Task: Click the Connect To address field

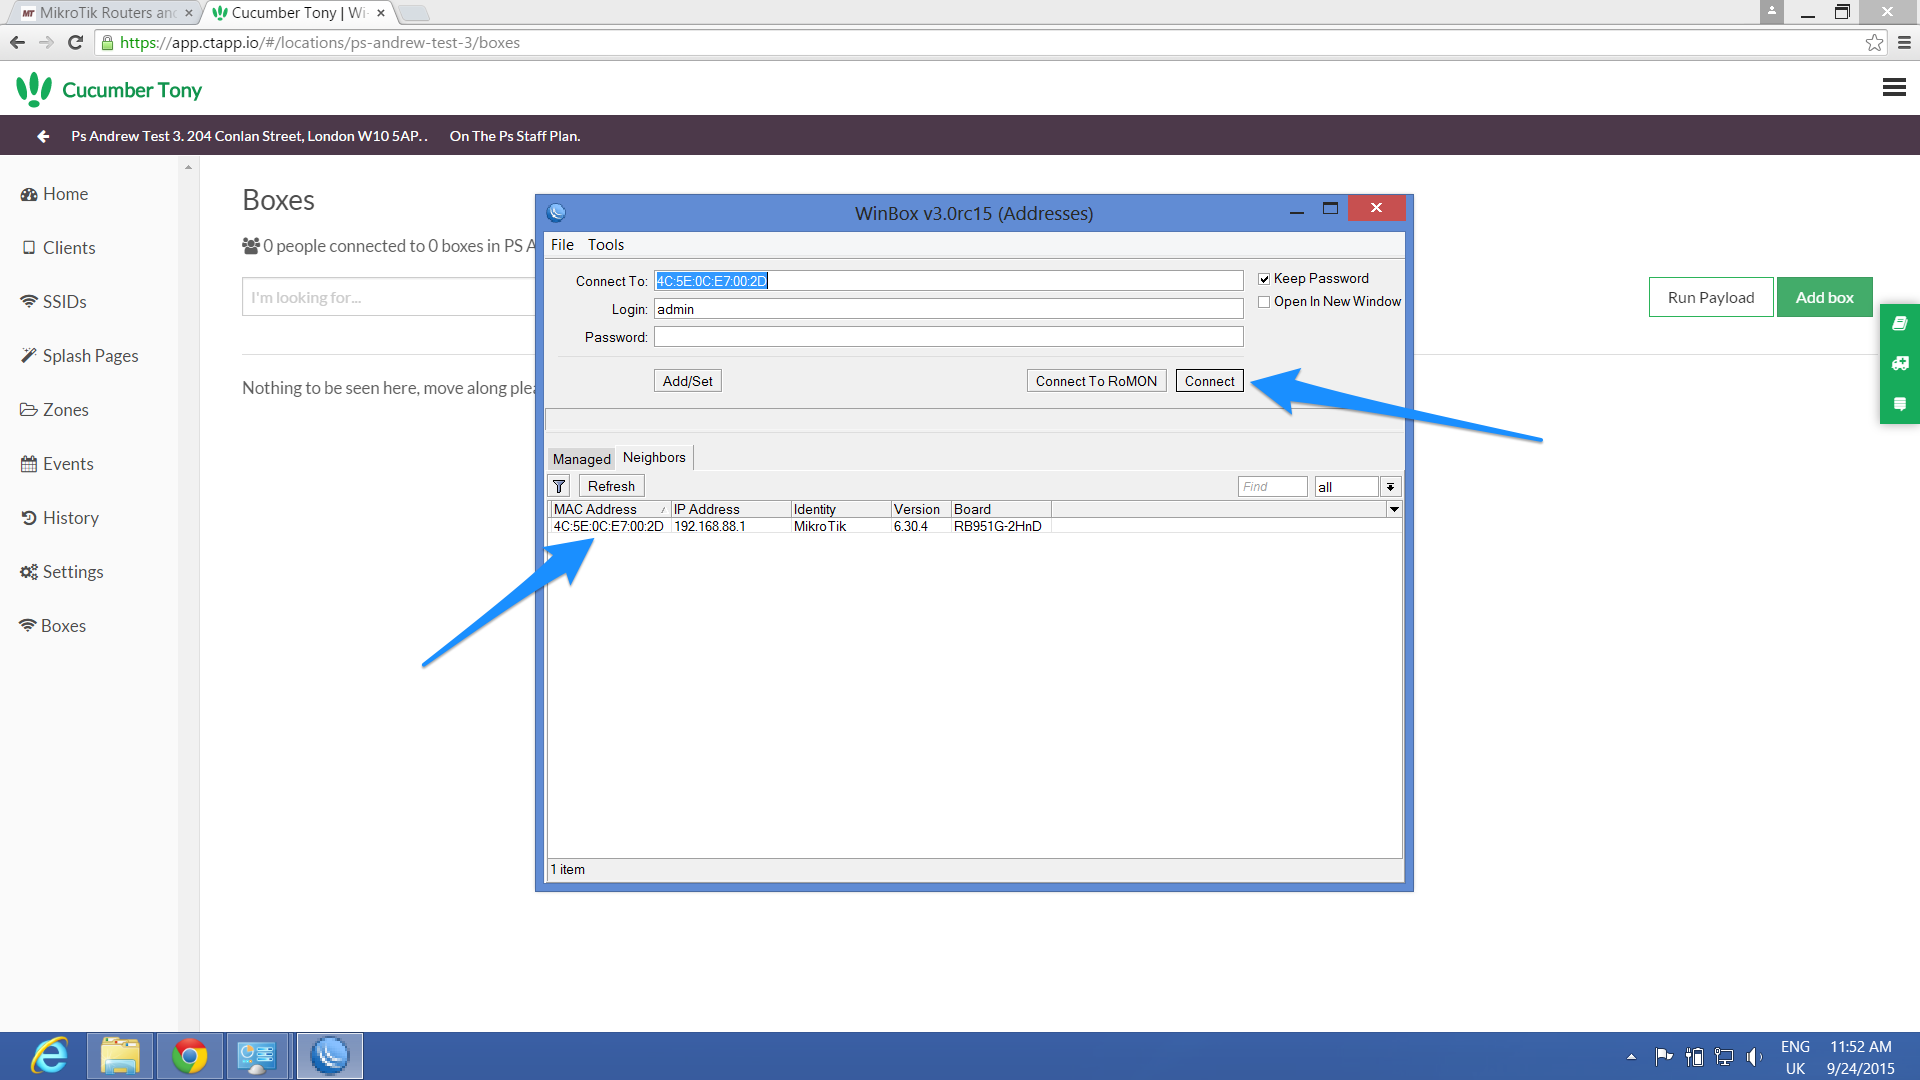Action: coord(948,281)
